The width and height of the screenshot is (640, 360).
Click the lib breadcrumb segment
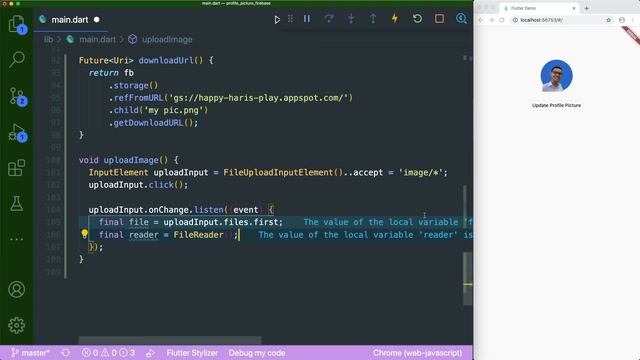[x=48, y=40]
